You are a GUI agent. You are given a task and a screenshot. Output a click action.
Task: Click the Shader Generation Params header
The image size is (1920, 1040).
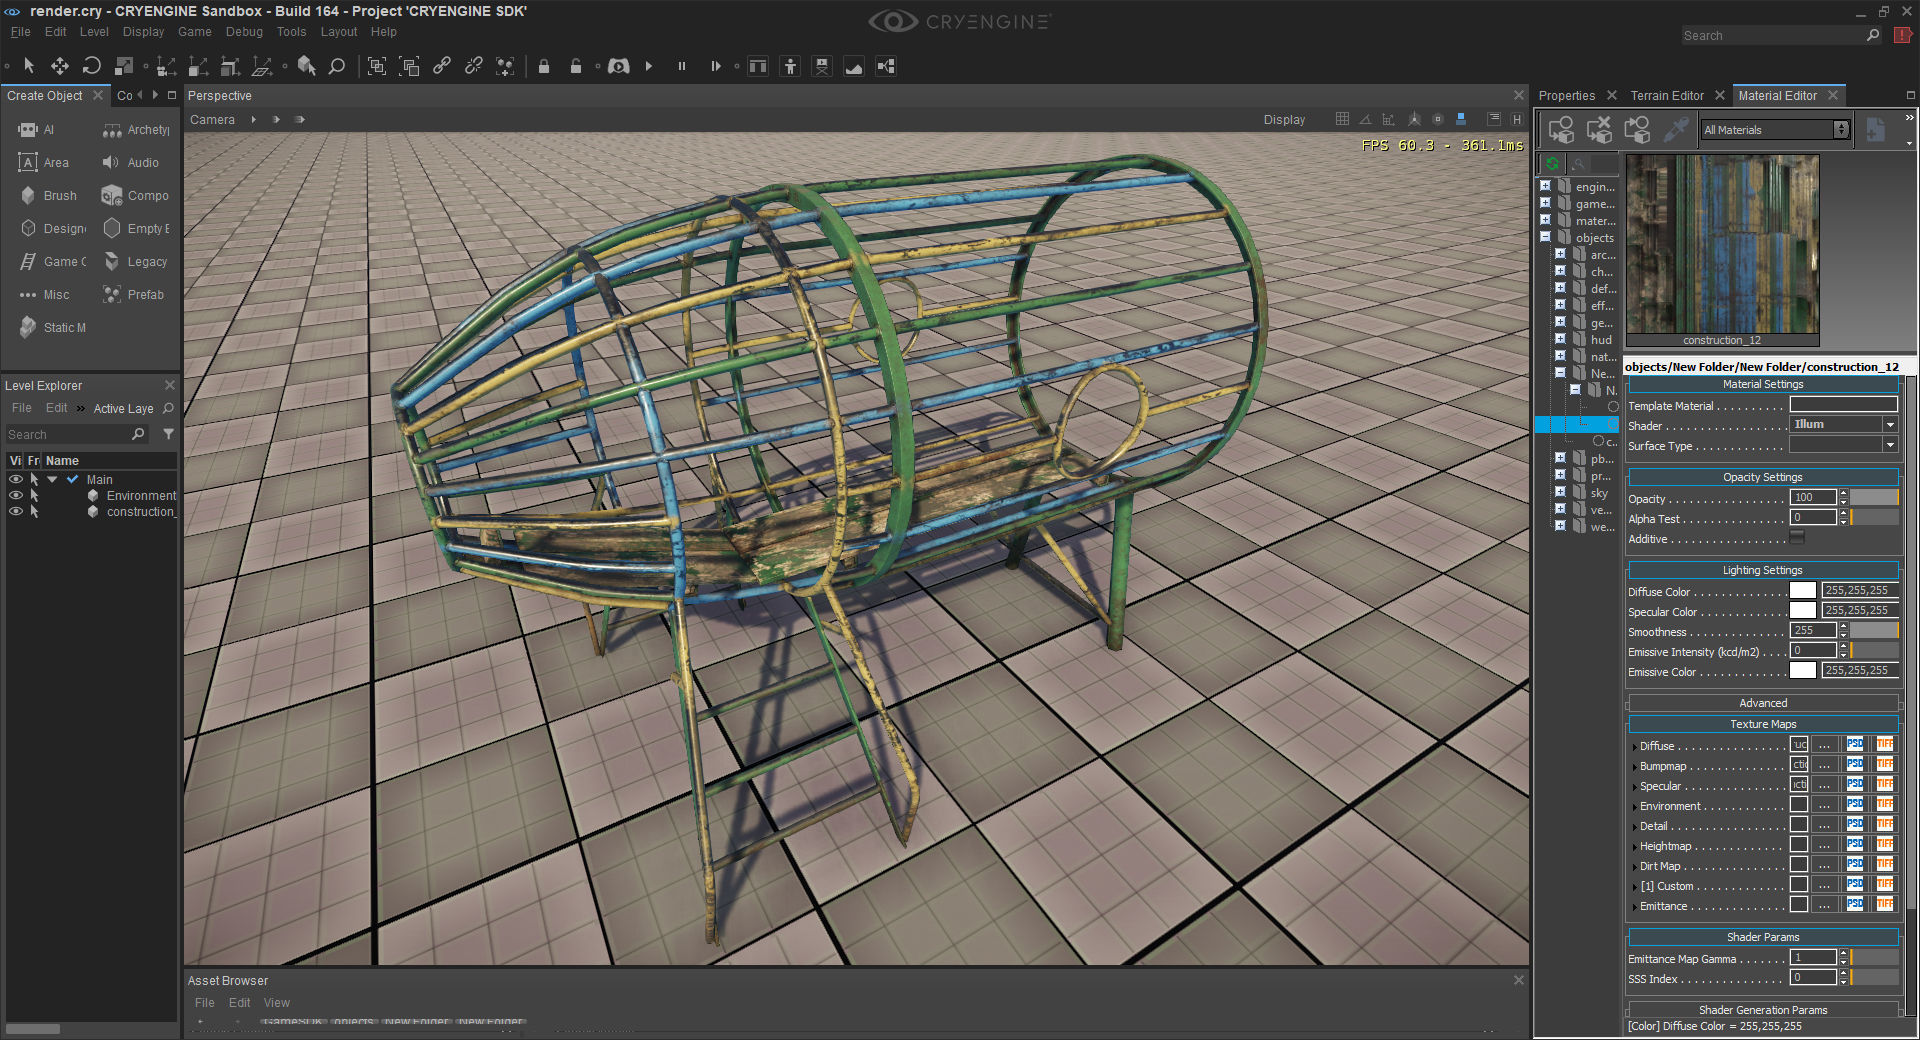click(x=1763, y=1010)
